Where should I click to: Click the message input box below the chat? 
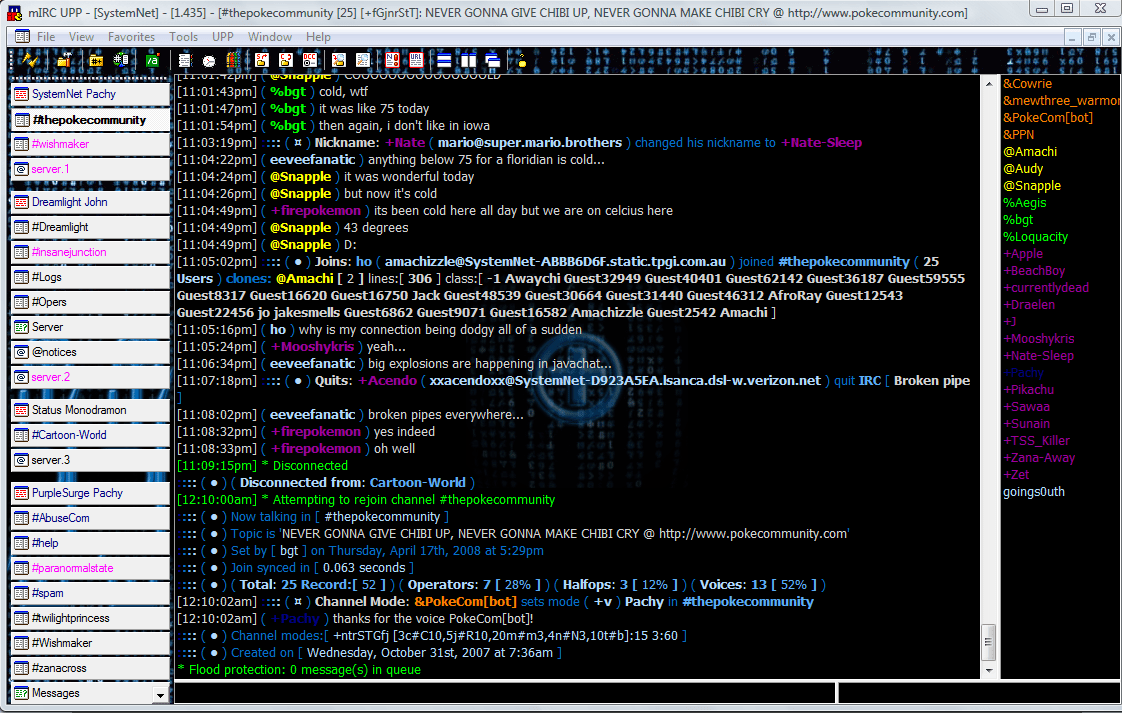(504, 693)
